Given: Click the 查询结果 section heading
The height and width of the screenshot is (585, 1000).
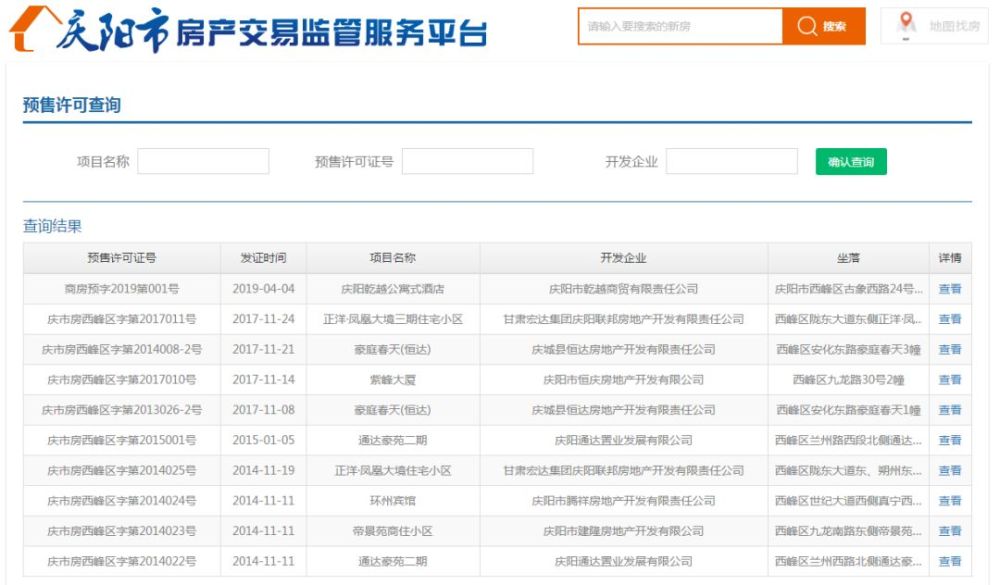Looking at the screenshot, I should pyautogui.click(x=52, y=226).
